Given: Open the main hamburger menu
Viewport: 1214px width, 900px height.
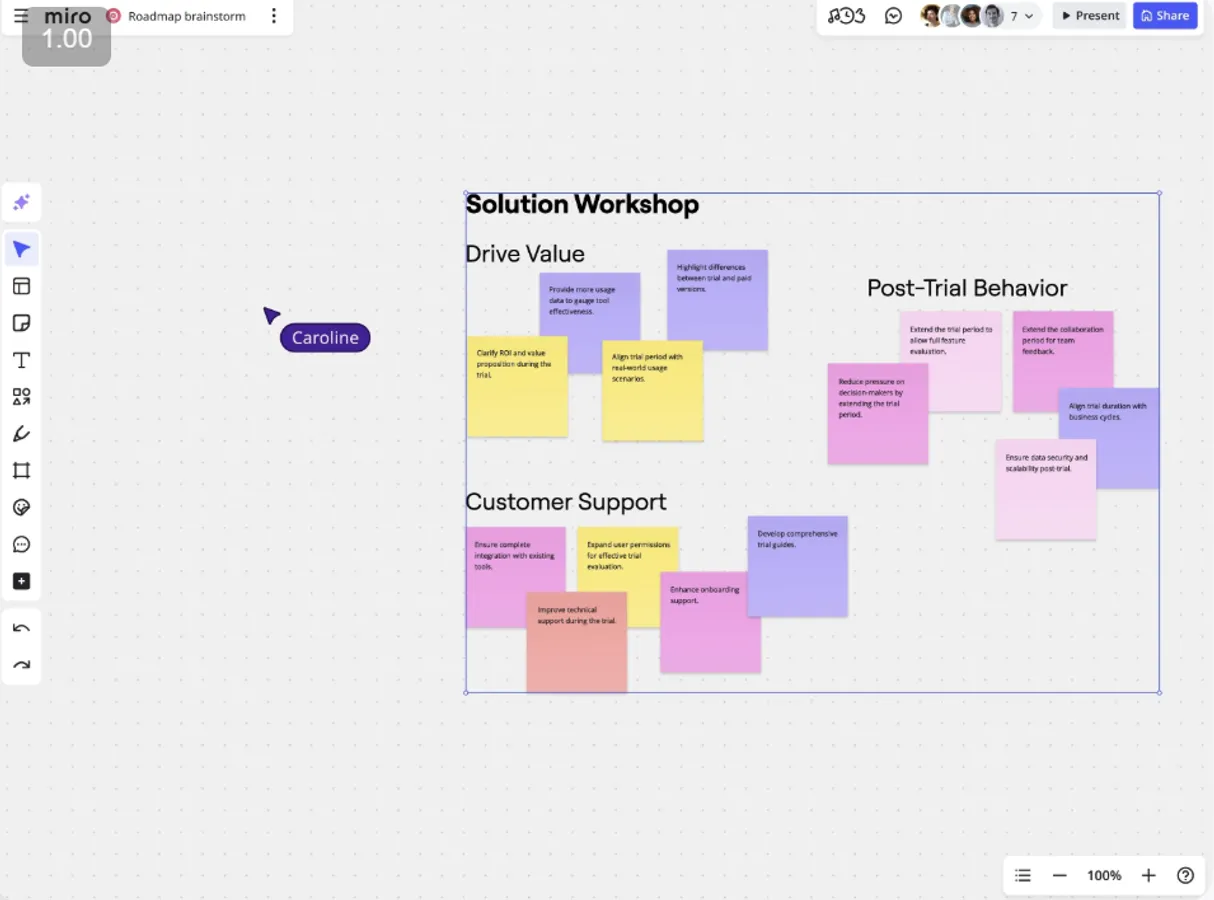Looking at the screenshot, I should (x=21, y=16).
